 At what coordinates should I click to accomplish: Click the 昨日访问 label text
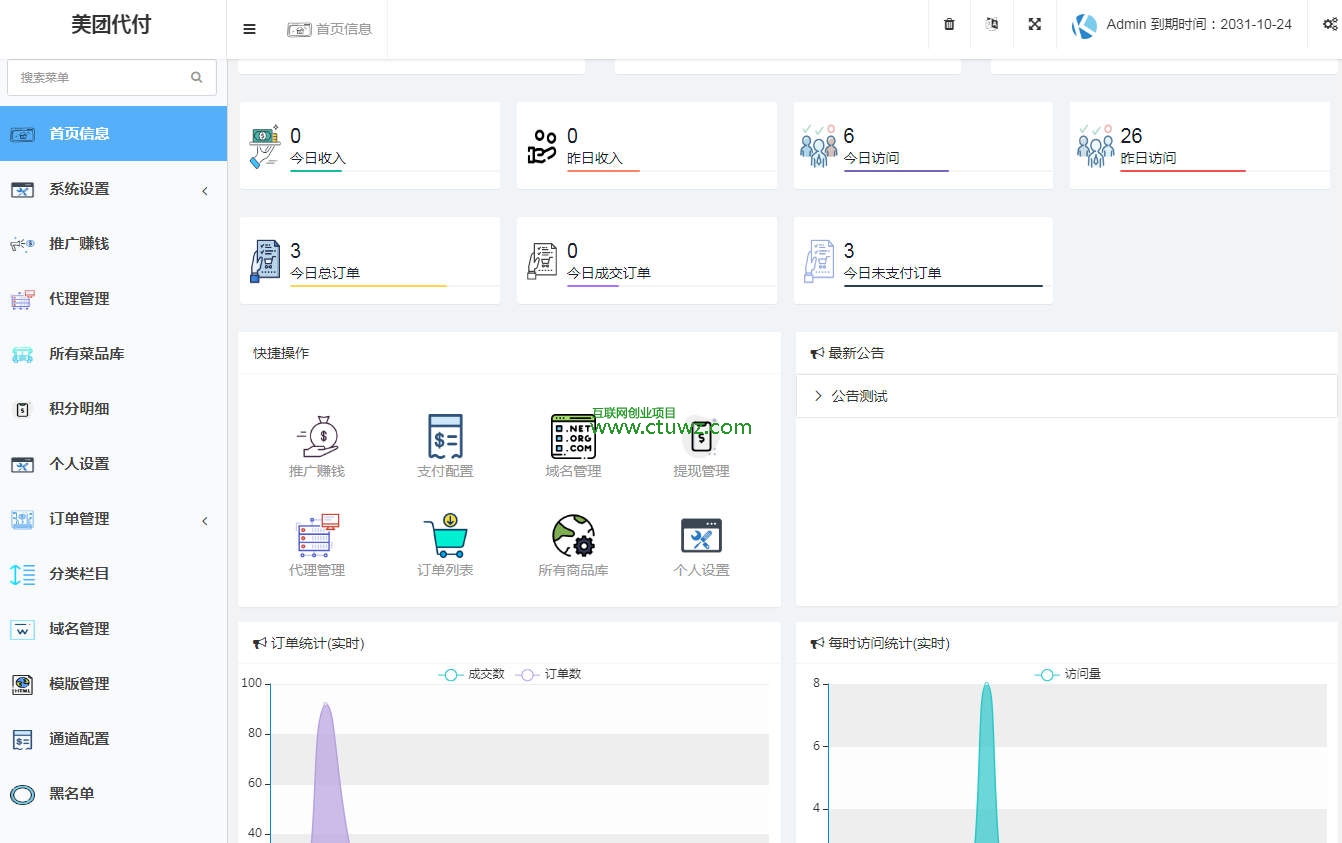1148,158
